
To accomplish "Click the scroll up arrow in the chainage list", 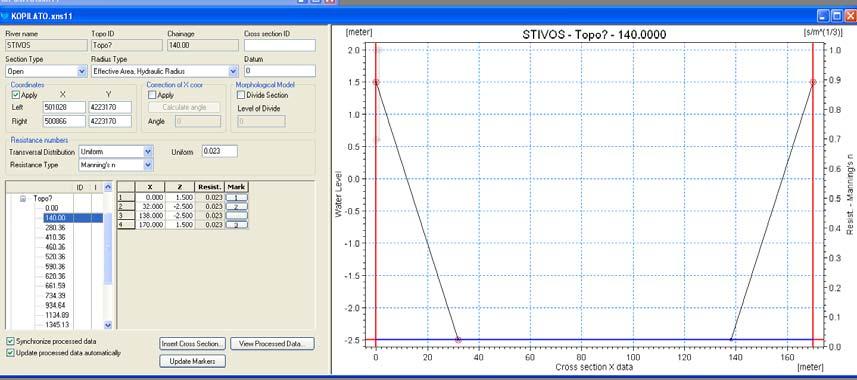I will tap(108, 187).
